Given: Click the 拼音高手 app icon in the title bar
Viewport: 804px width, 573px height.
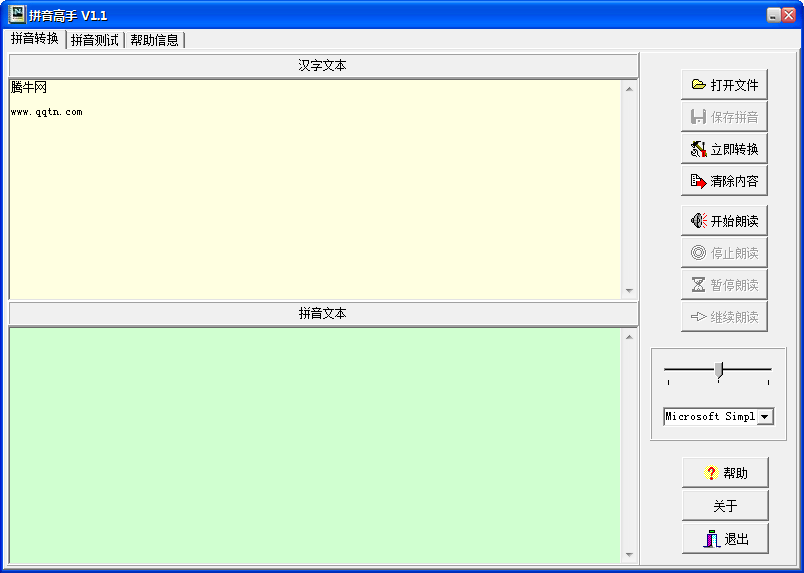Looking at the screenshot, I should pos(16,15).
